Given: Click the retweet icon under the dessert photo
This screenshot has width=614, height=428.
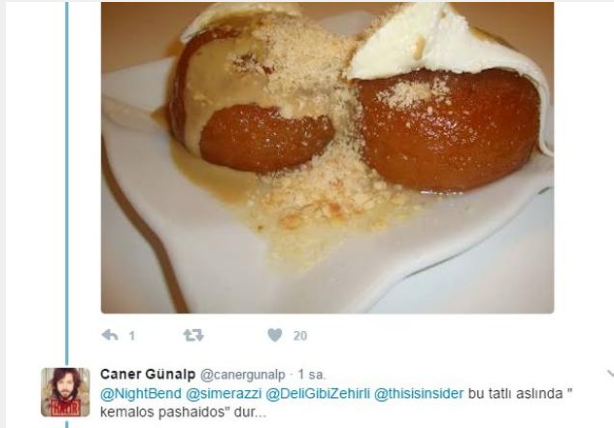Looking at the screenshot, I should point(193,335).
